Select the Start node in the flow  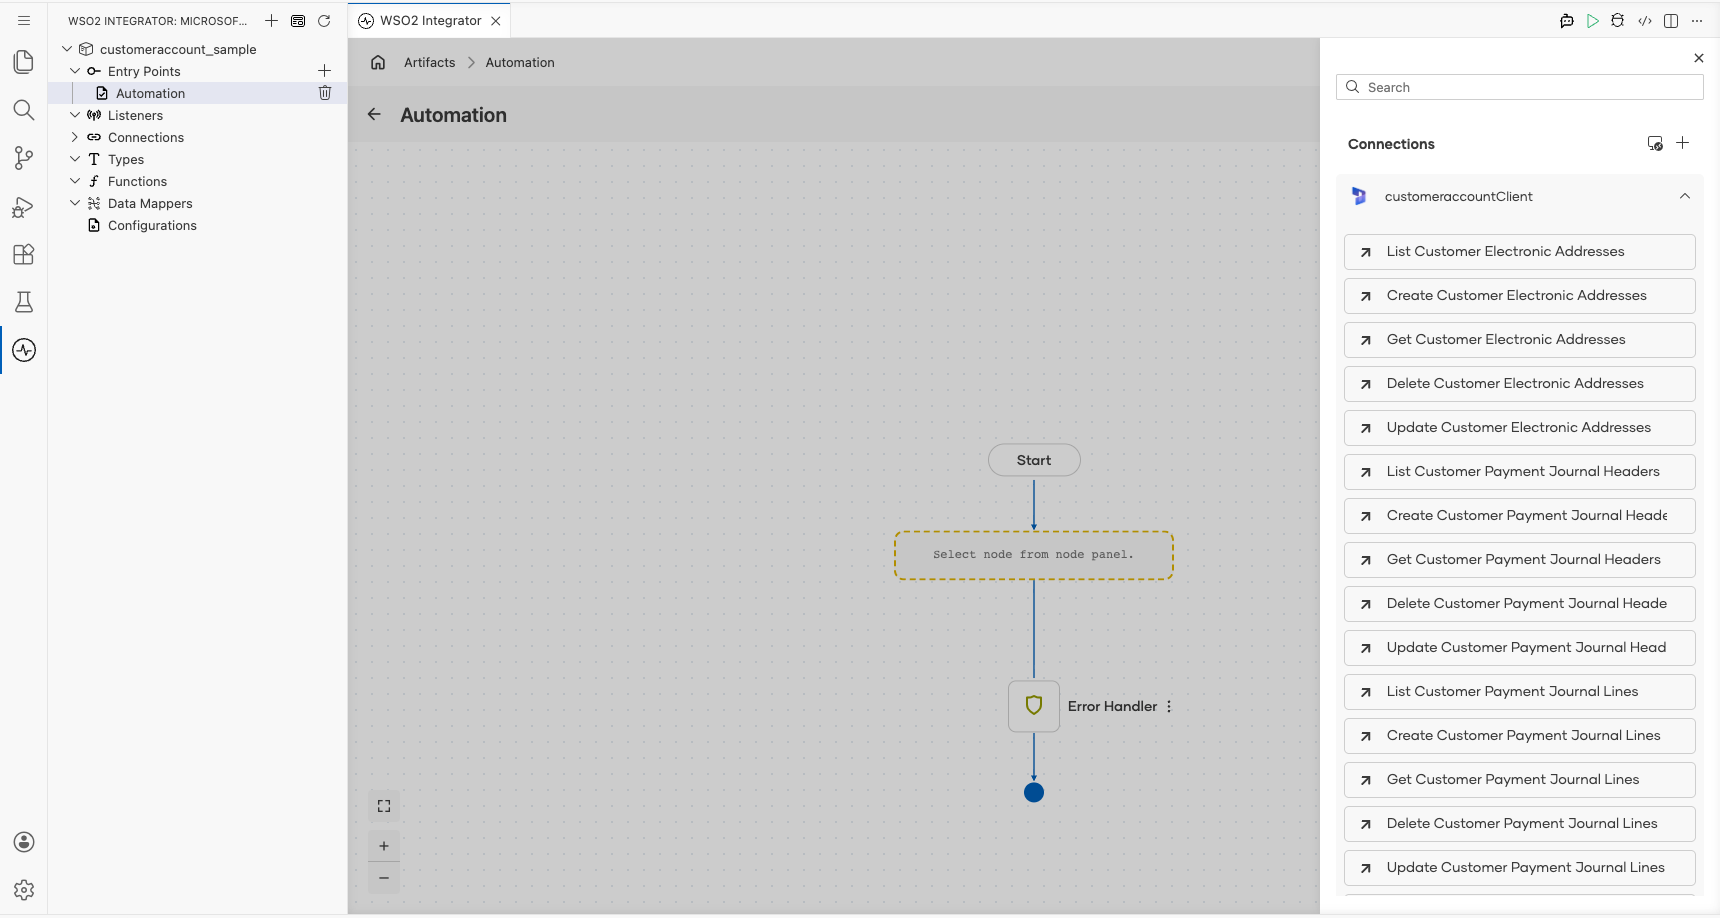point(1034,460)
